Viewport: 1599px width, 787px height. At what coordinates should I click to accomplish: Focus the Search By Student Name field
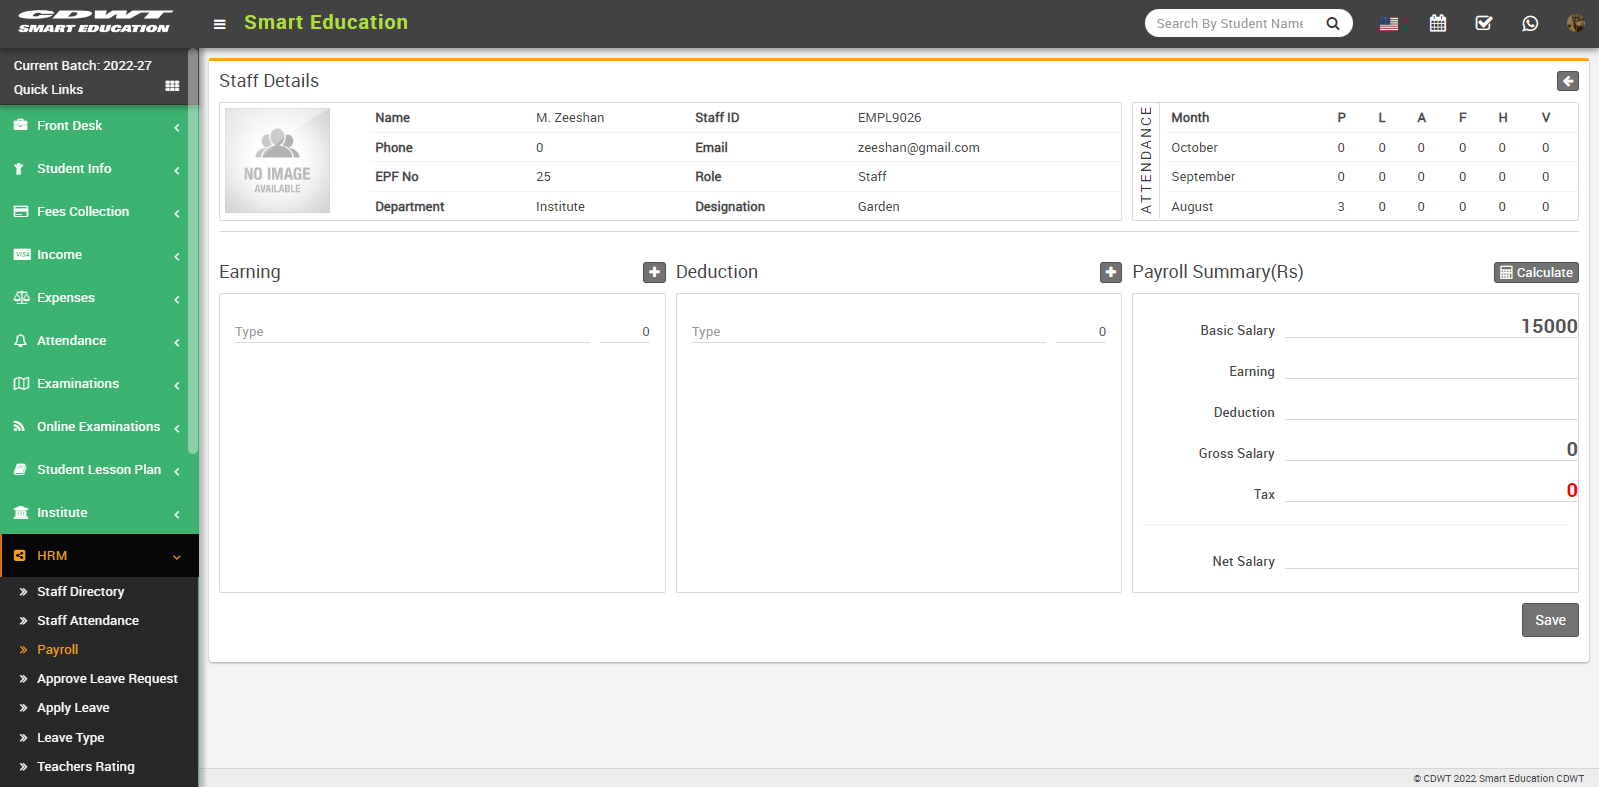point(1230,23)
